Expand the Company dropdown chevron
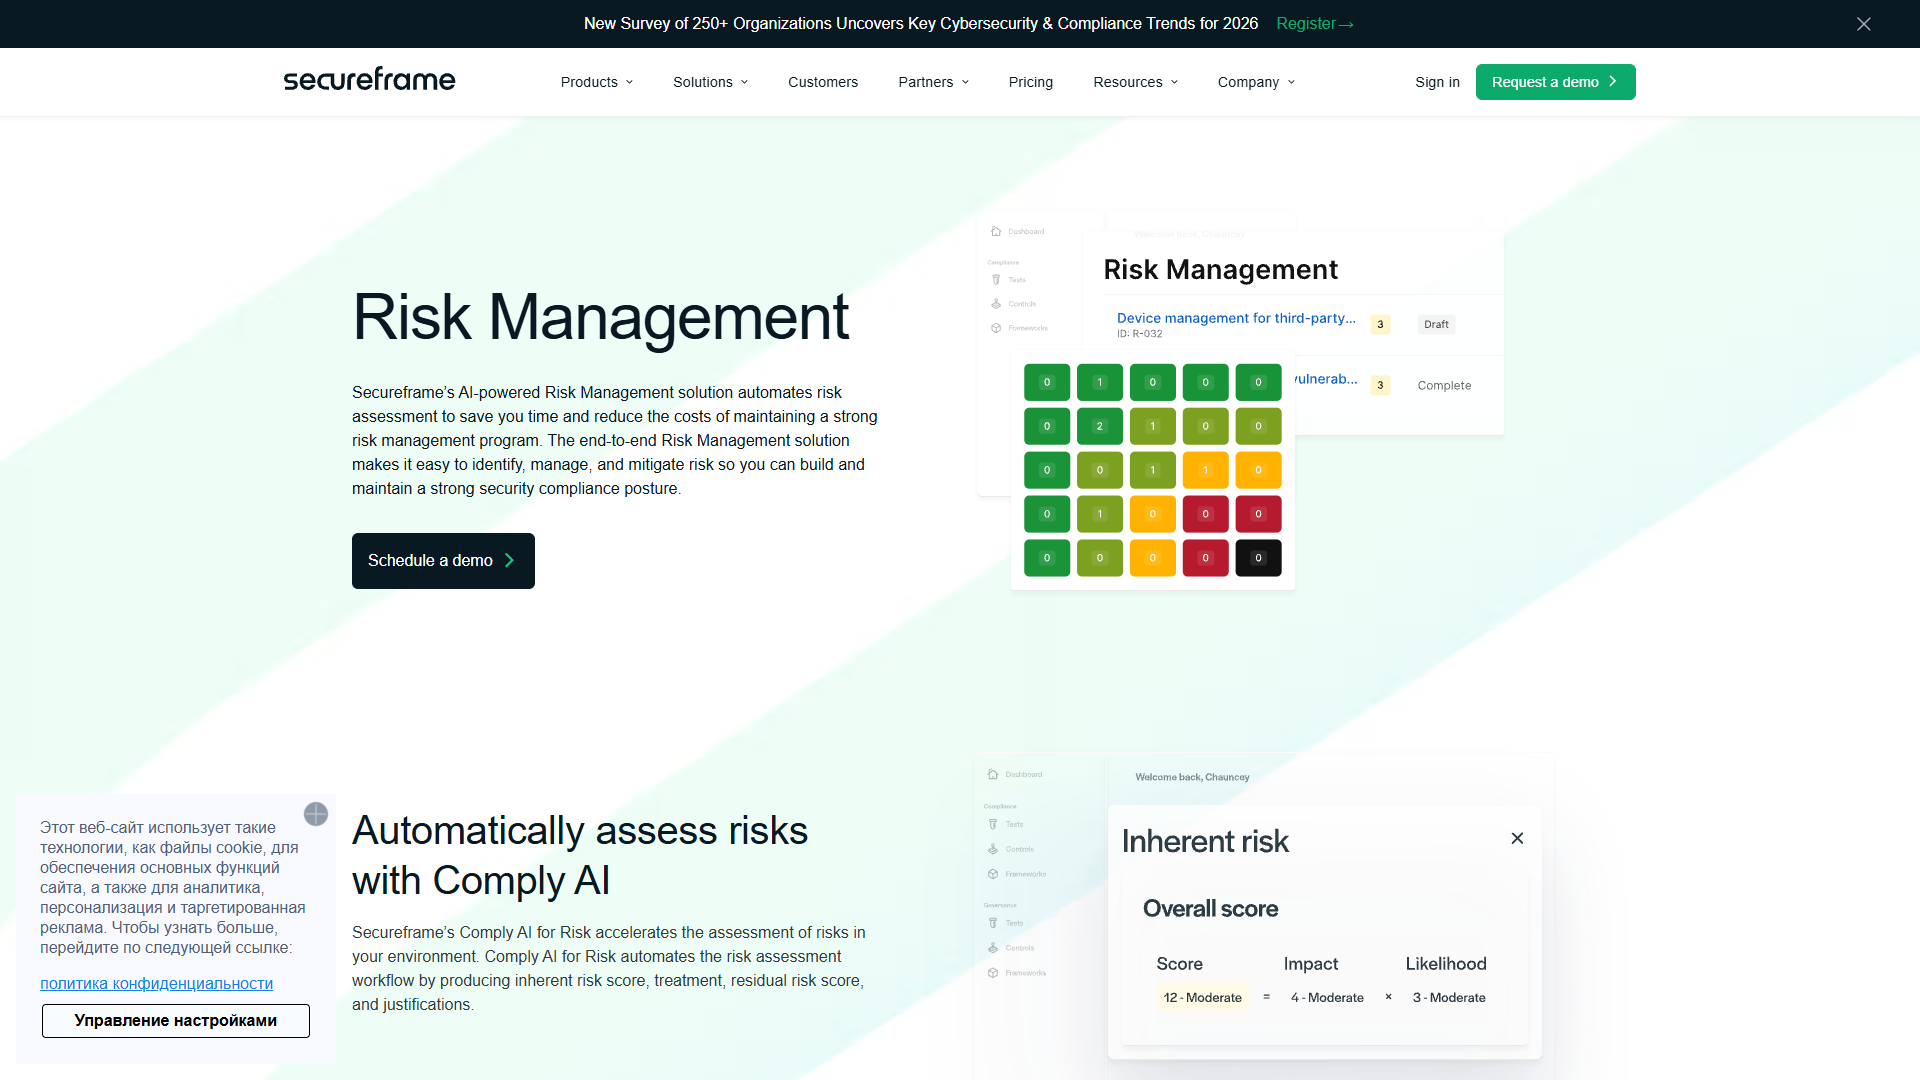Viewport: 1920px width, 1080px height. 1291,82
